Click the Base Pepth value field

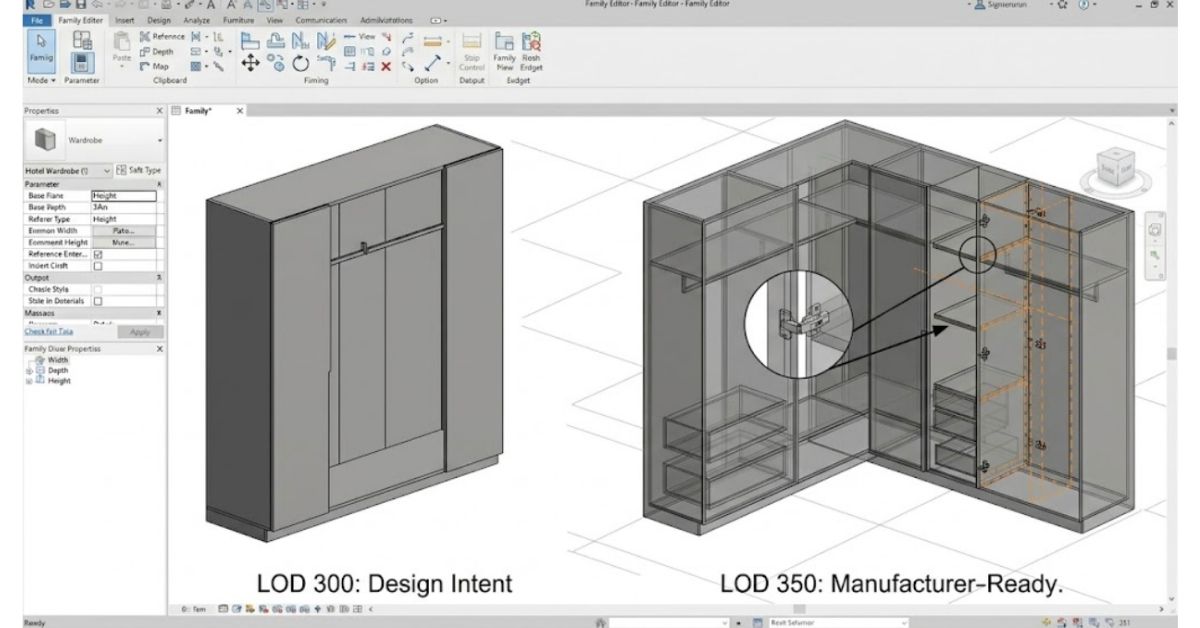124,207
